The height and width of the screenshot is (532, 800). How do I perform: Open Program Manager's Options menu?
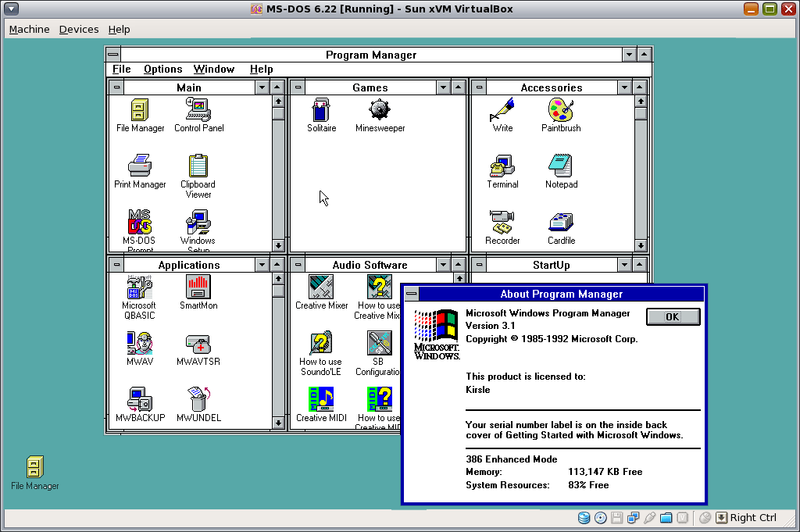coord(163,69)
